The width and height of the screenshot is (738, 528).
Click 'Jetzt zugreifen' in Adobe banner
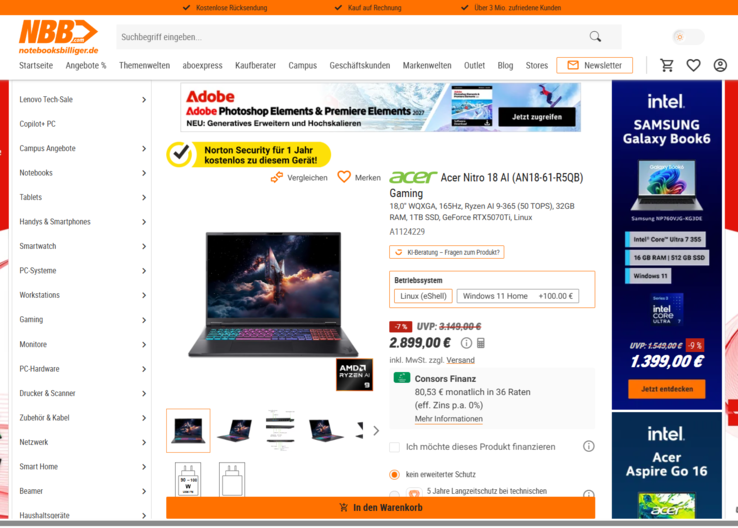(537, 117)
